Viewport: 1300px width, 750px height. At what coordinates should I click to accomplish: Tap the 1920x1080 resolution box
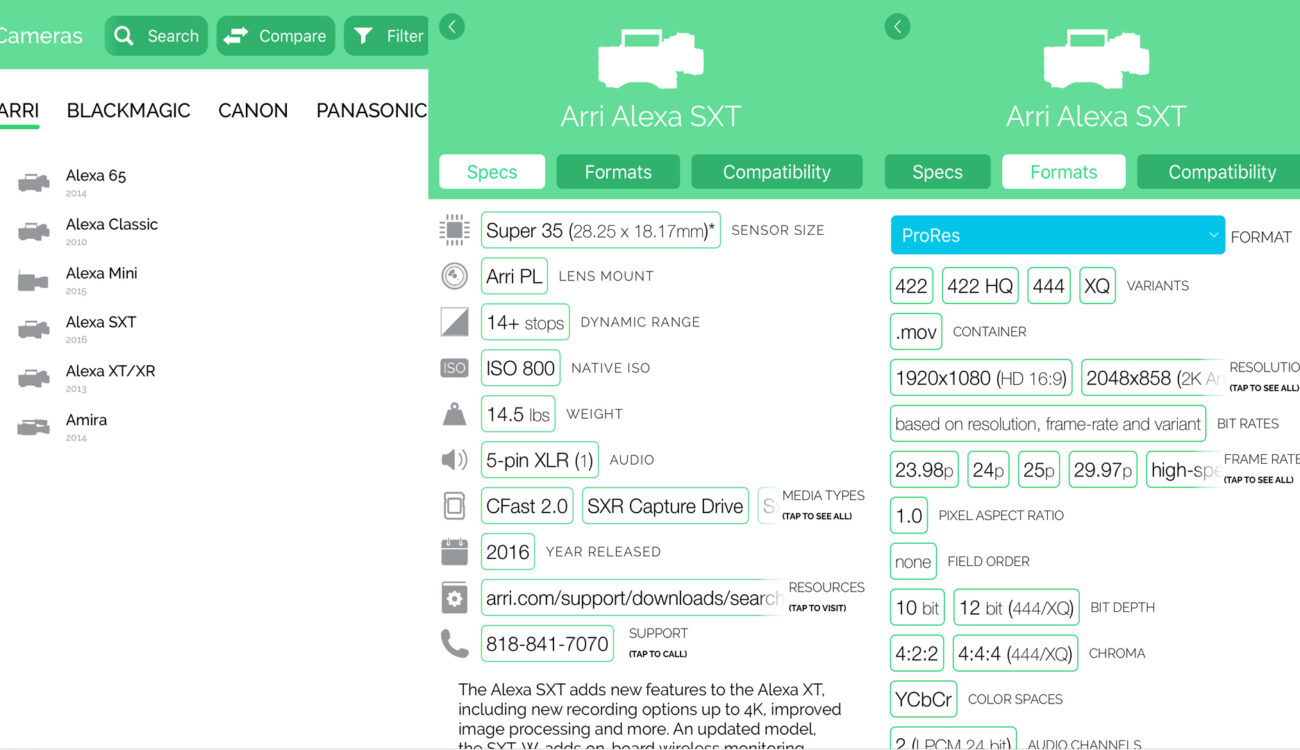click(981, 378)
